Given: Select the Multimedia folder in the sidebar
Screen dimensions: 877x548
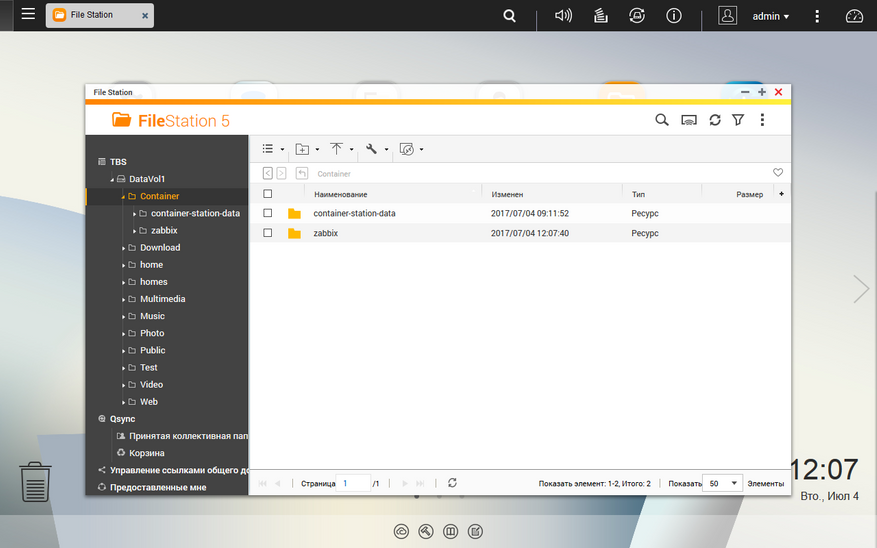Looking at the screenshot, I should tap(162, 299).
